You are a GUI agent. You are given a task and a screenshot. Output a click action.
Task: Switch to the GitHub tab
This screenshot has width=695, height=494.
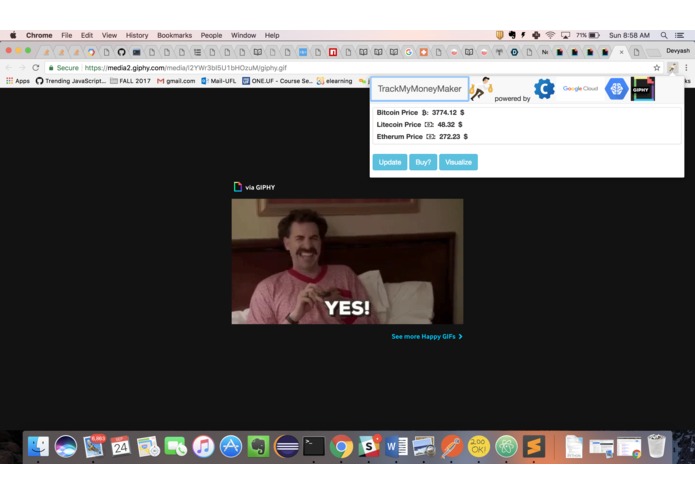point(121,52)
